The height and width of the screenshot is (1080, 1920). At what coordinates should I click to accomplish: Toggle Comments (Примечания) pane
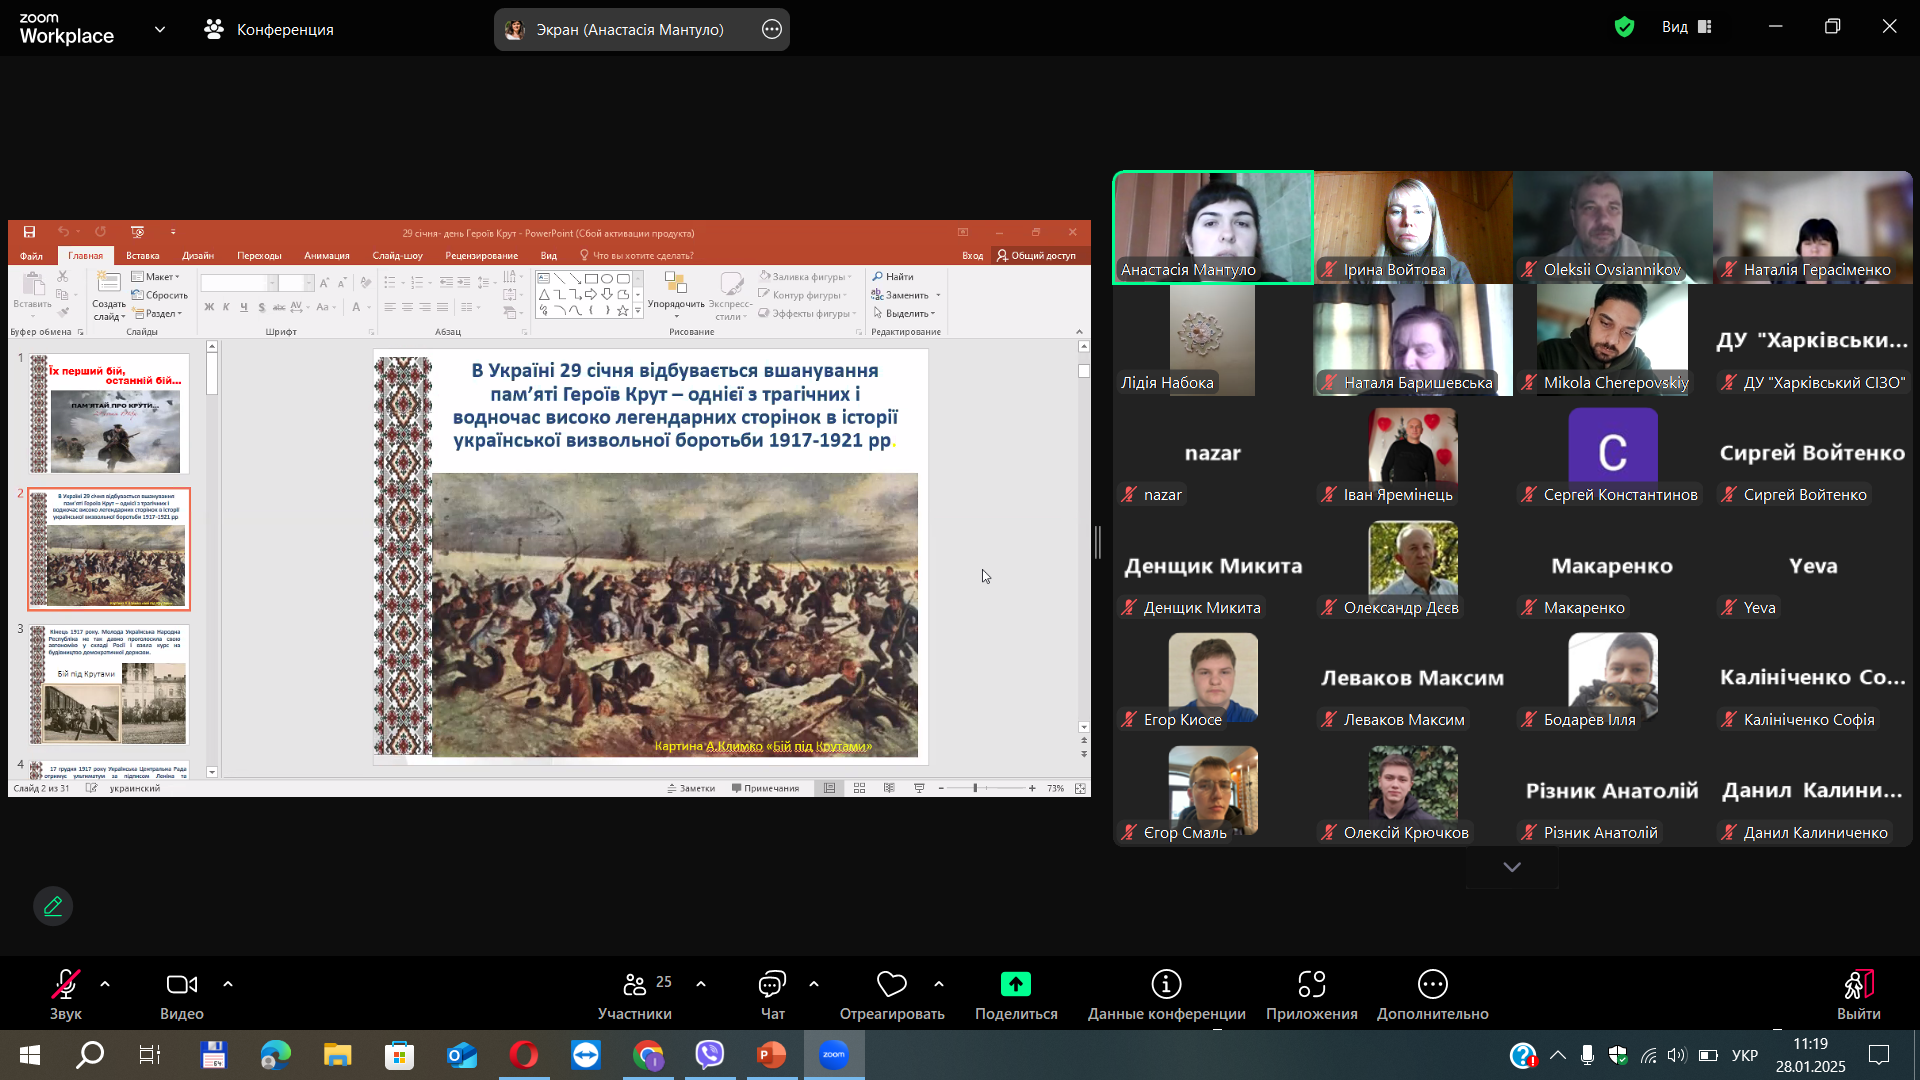point(765,788)
